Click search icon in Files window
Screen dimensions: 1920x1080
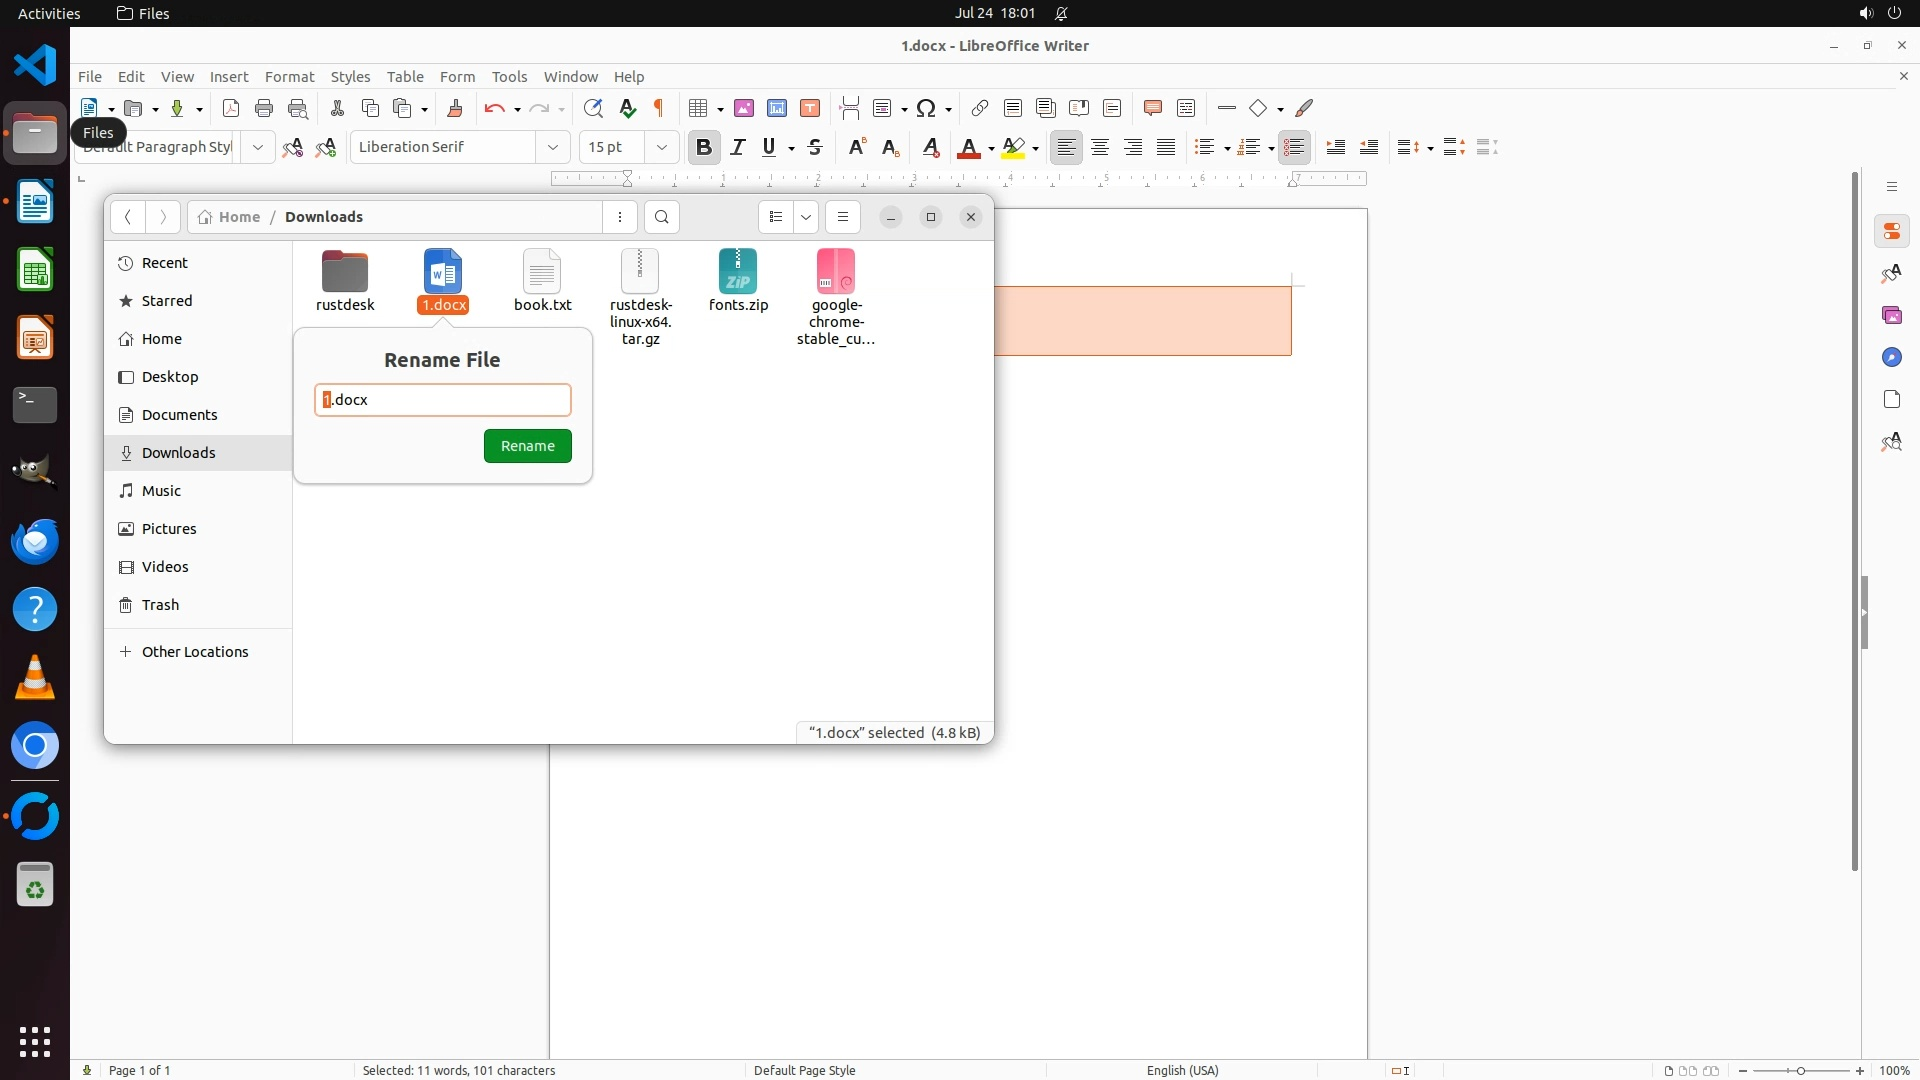662,217
